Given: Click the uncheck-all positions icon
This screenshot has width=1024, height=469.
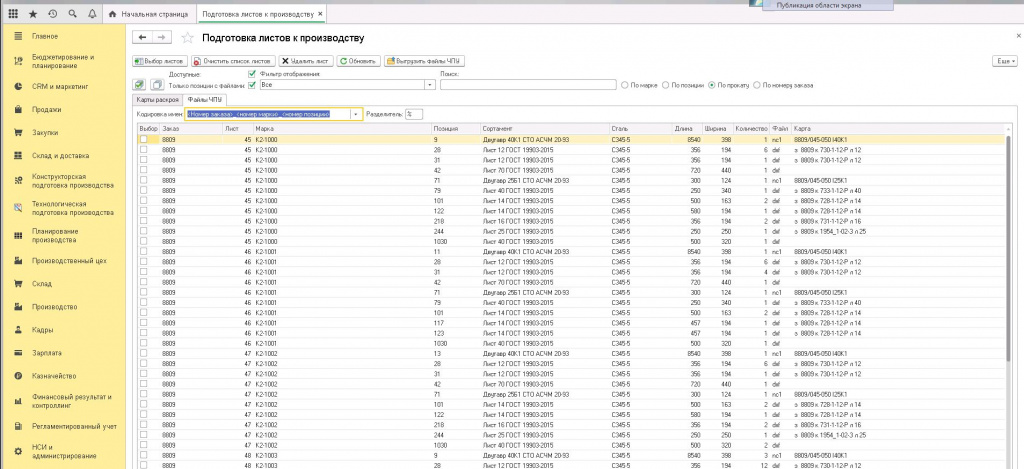Looking at the screenshot, I should [x=157, y=85].
